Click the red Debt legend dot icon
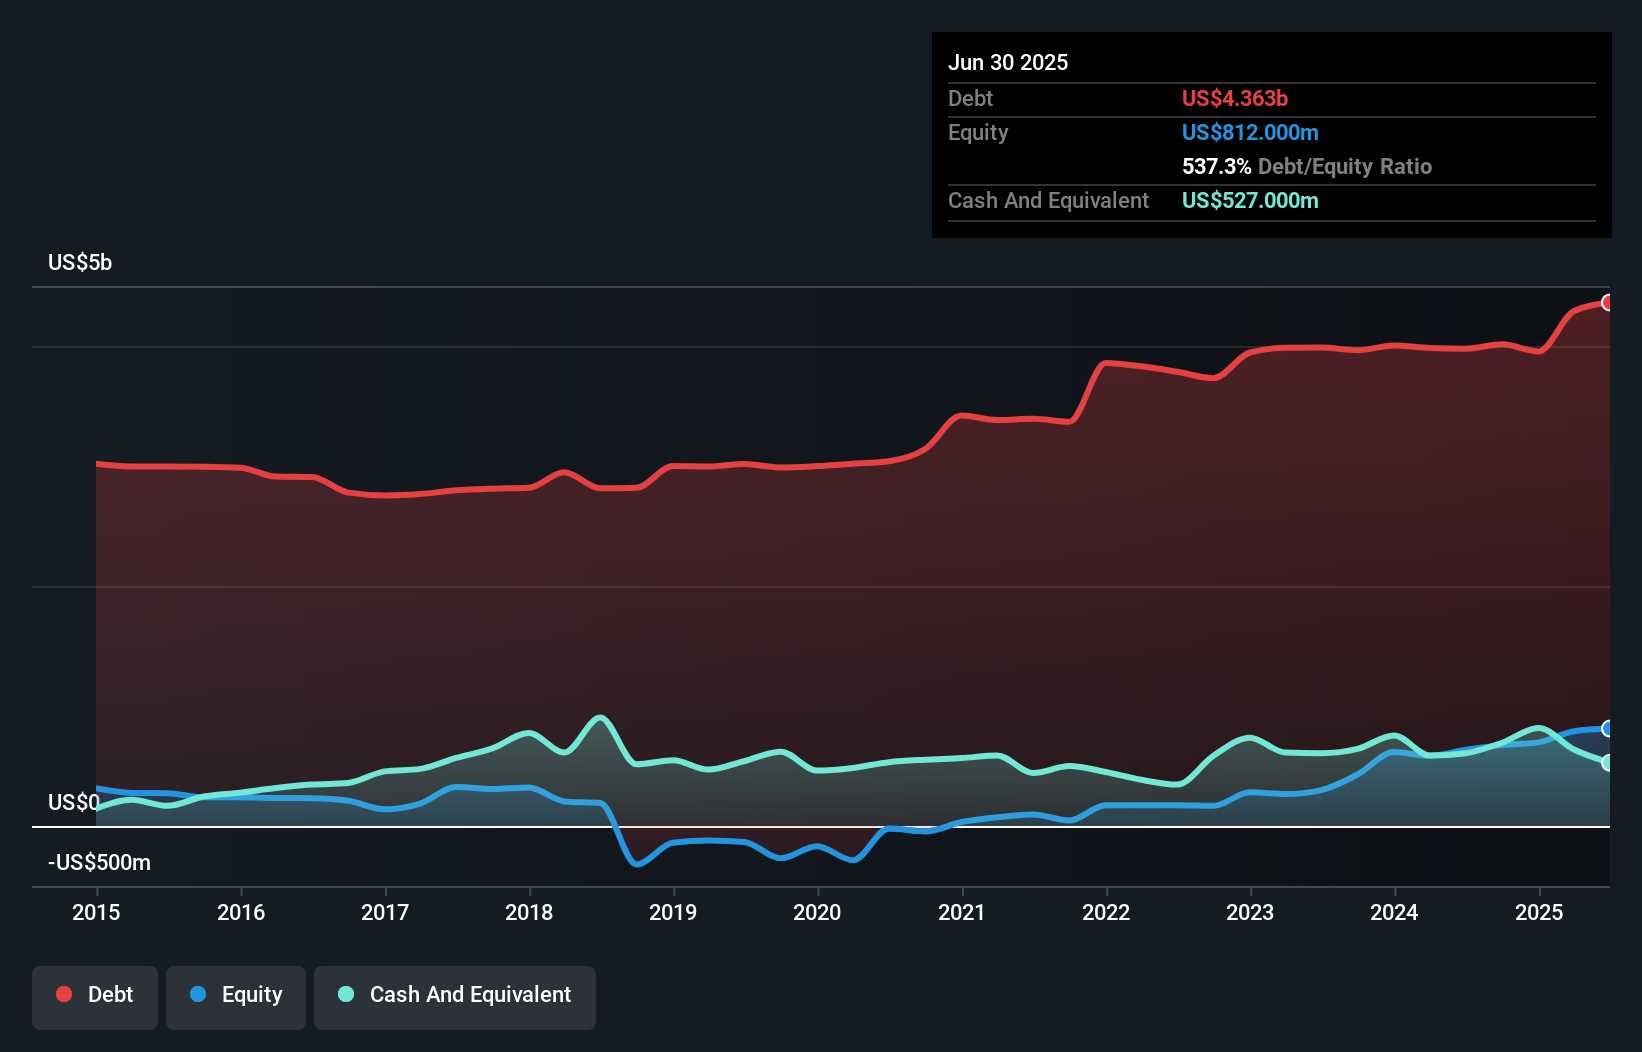Viewport: 1642px width, 1052px height. click(x=62, y=994)
